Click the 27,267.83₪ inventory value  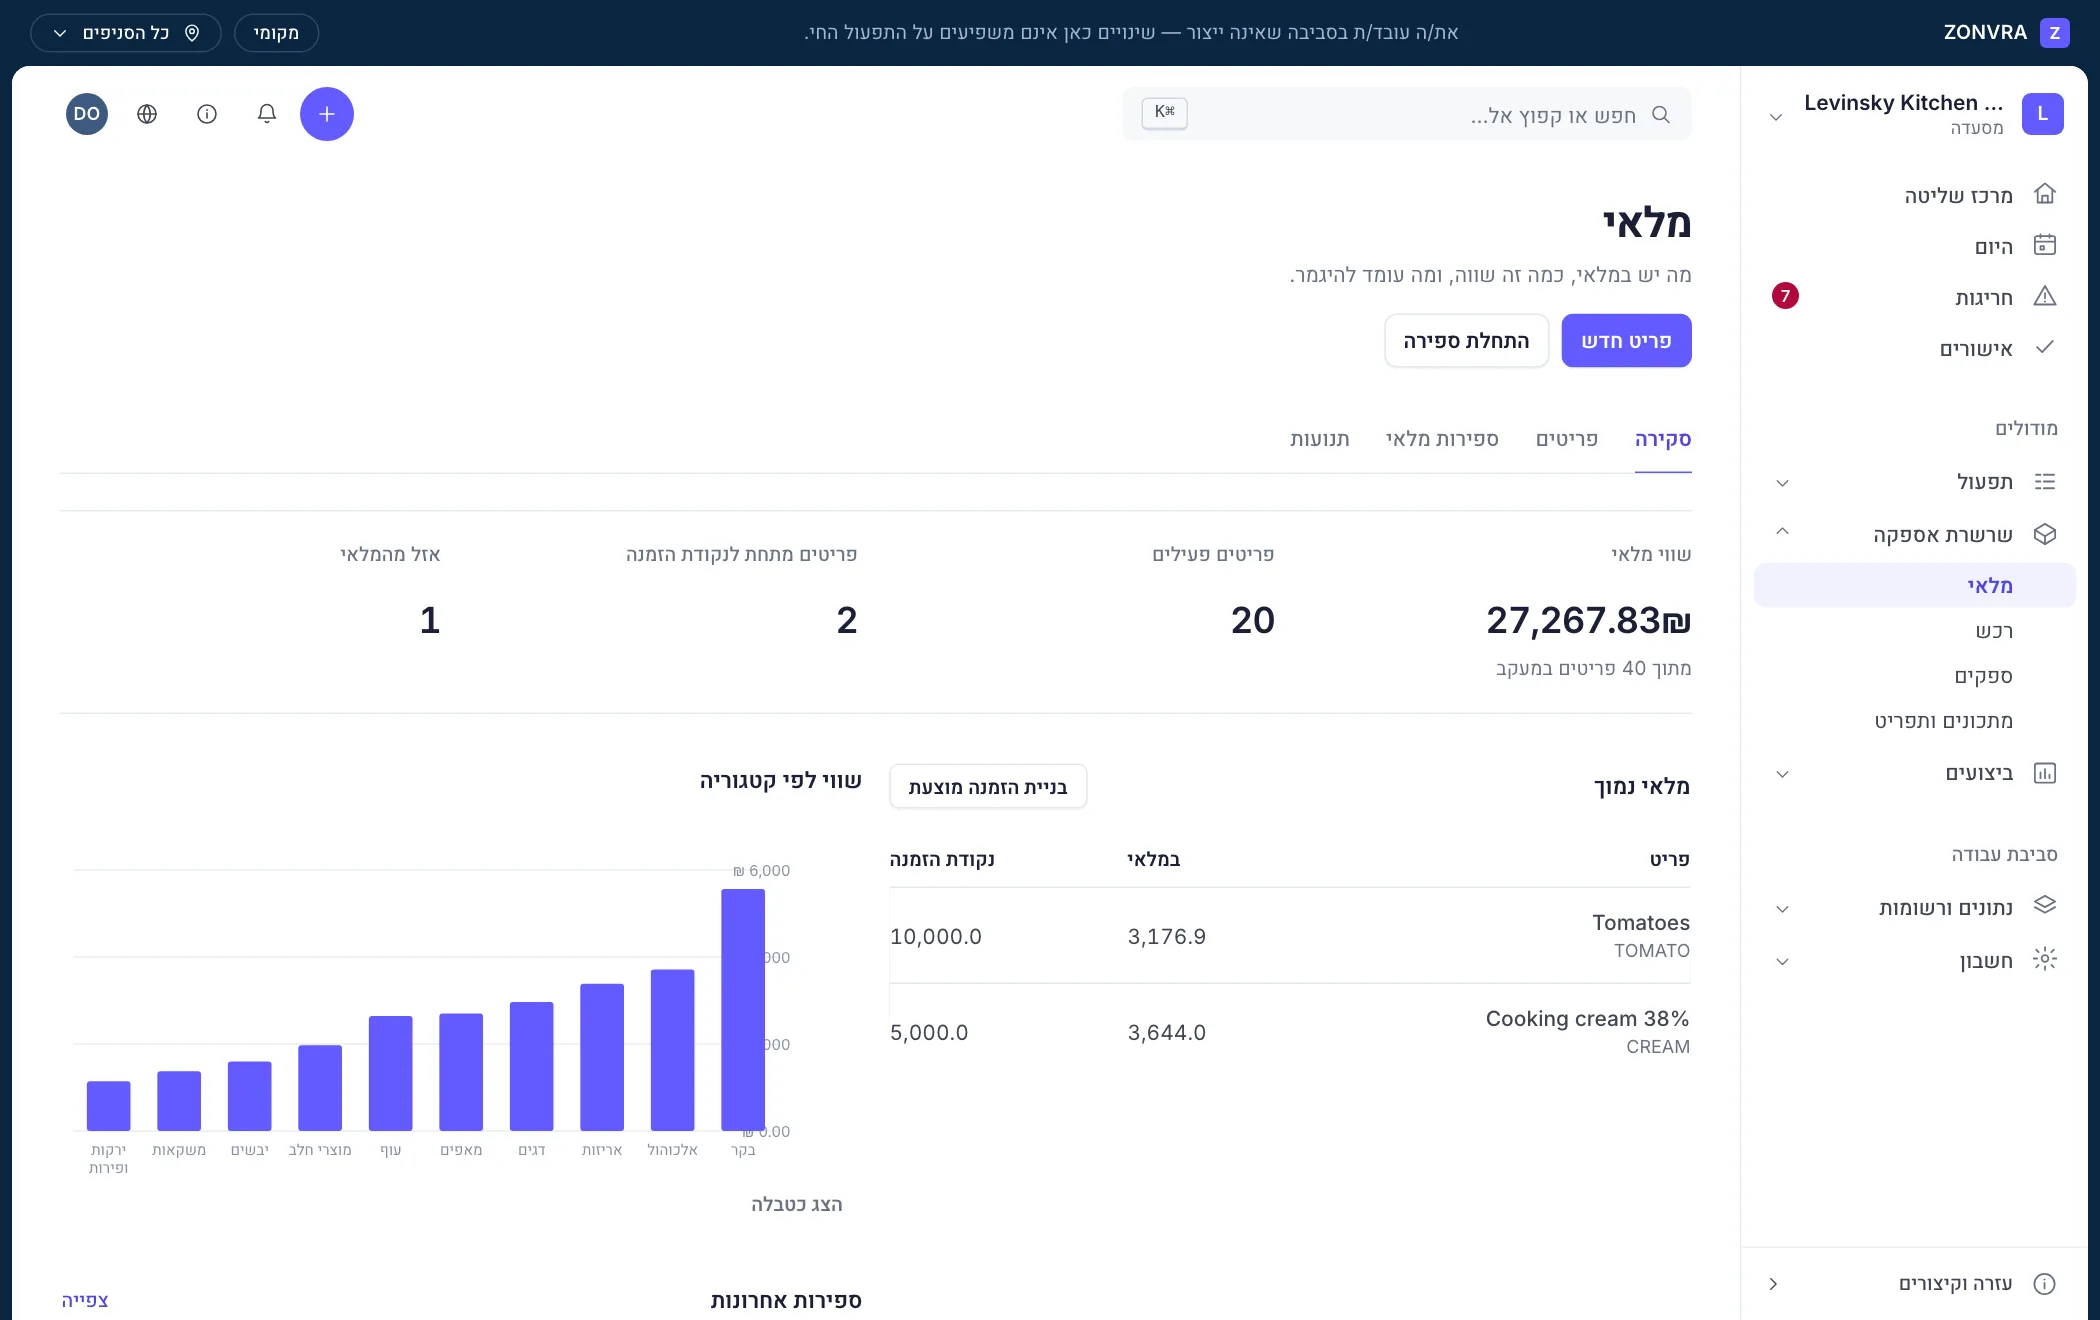[x=1589, y=620]
